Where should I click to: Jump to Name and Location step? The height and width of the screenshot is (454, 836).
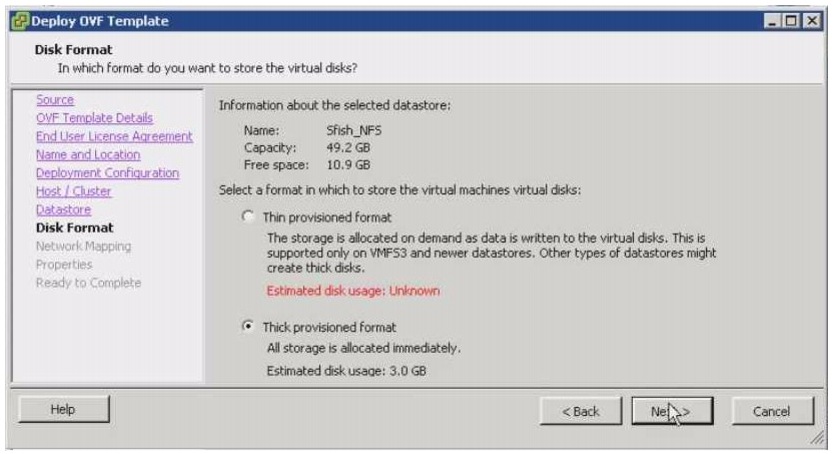pyautogui.click(x=88, y=155)
